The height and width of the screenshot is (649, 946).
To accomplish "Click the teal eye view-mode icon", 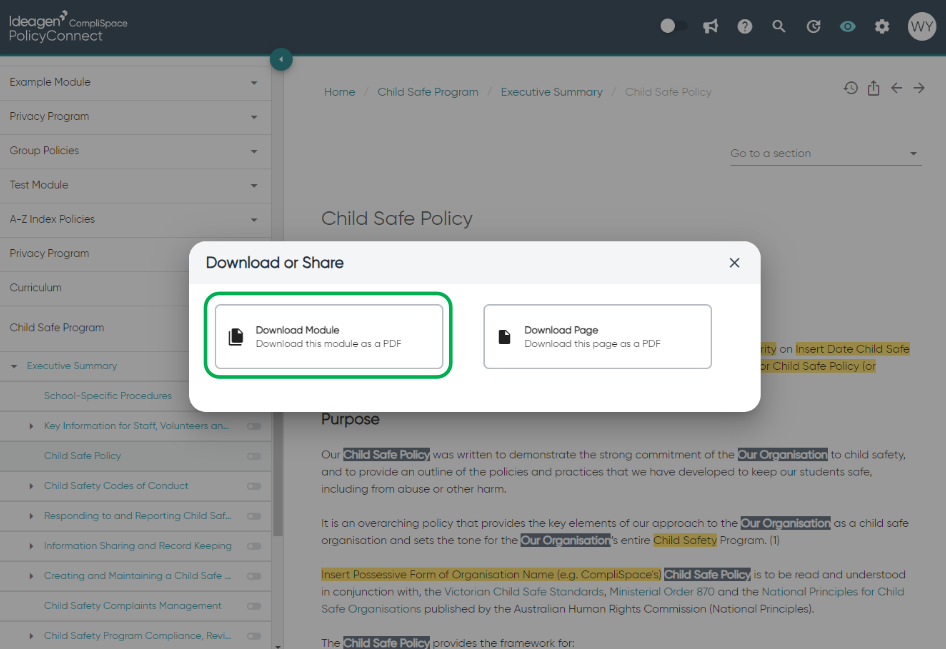I will click(848, 26).
